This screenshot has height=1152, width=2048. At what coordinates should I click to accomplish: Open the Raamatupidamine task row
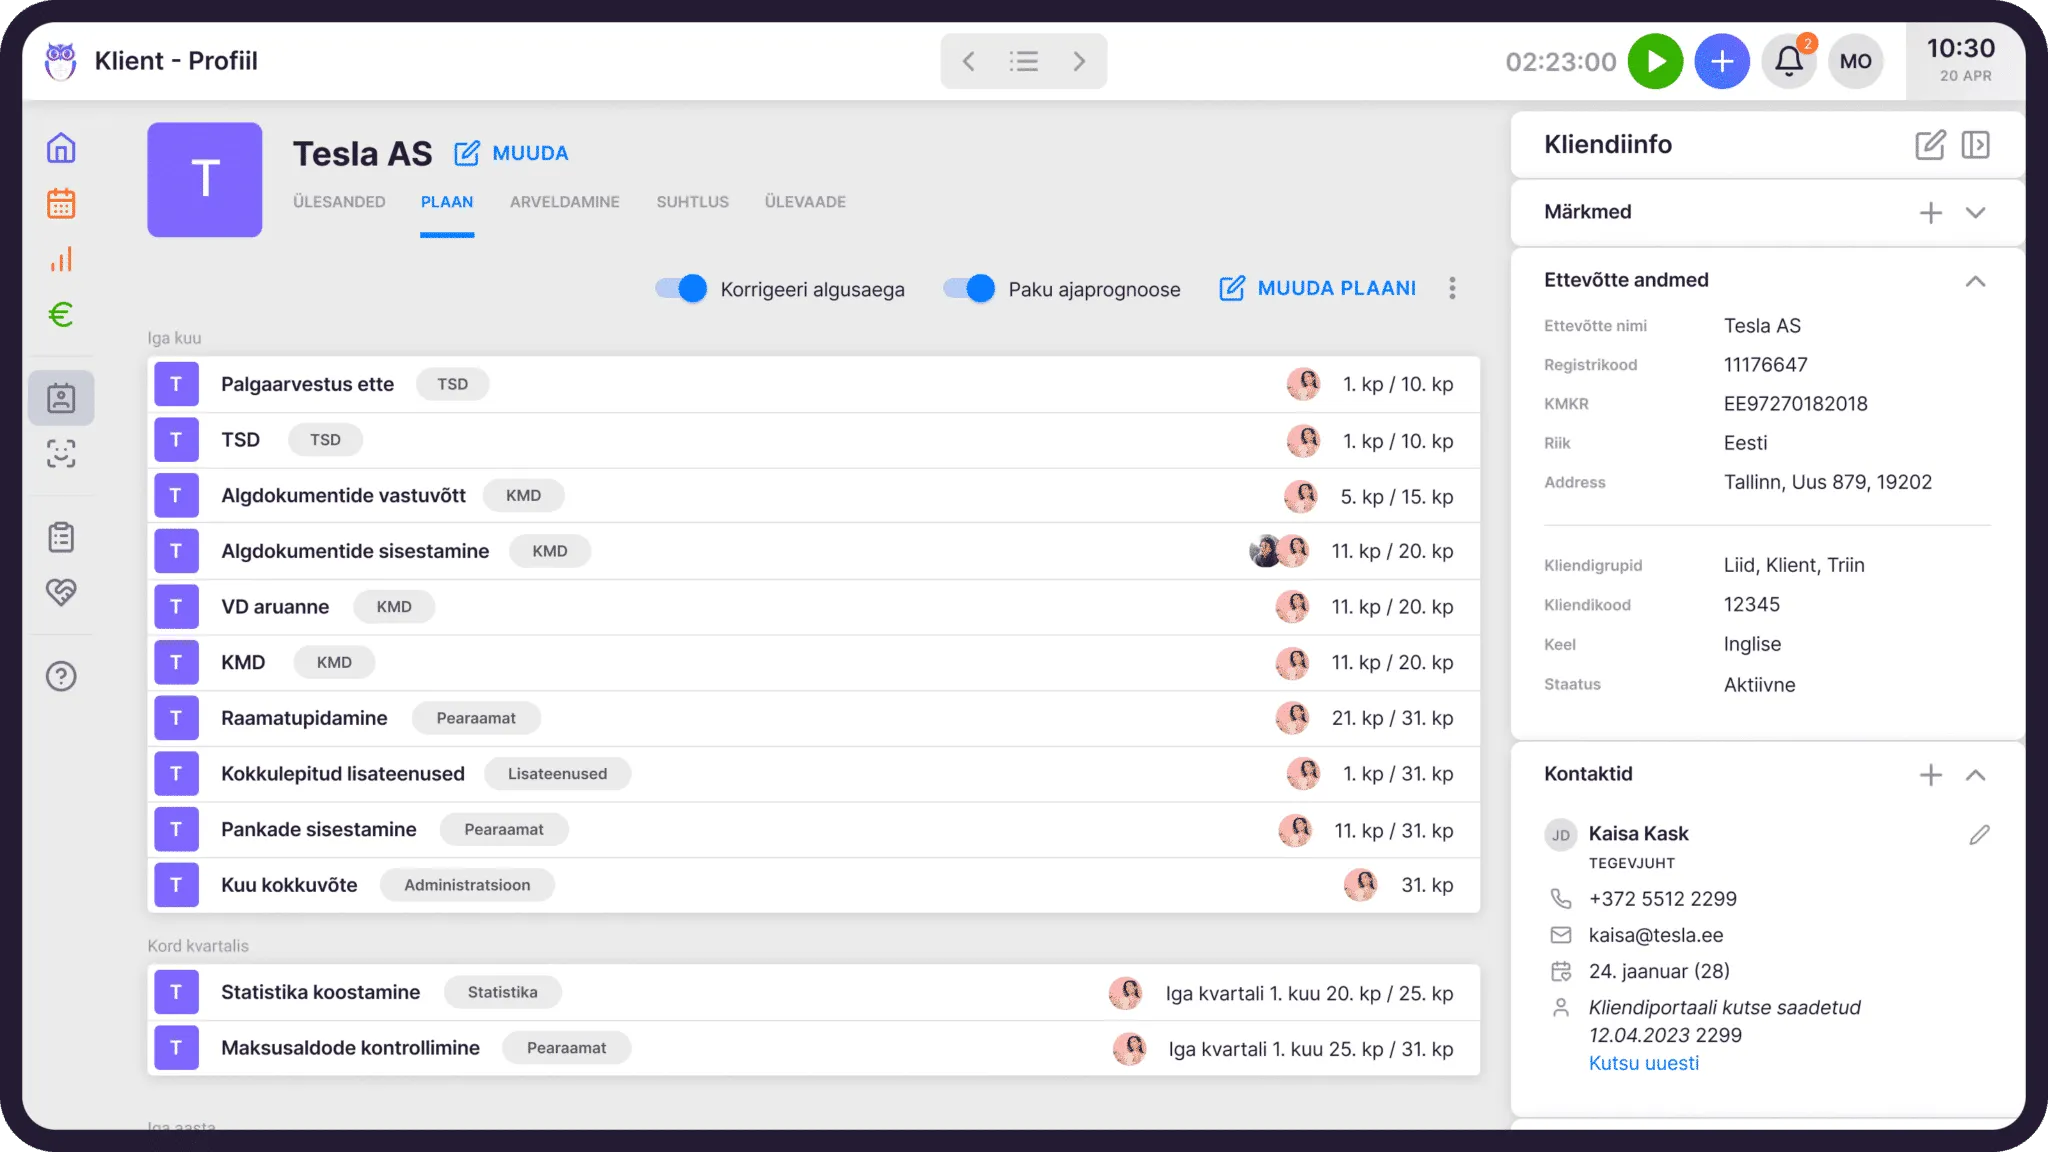pos(814,719)
